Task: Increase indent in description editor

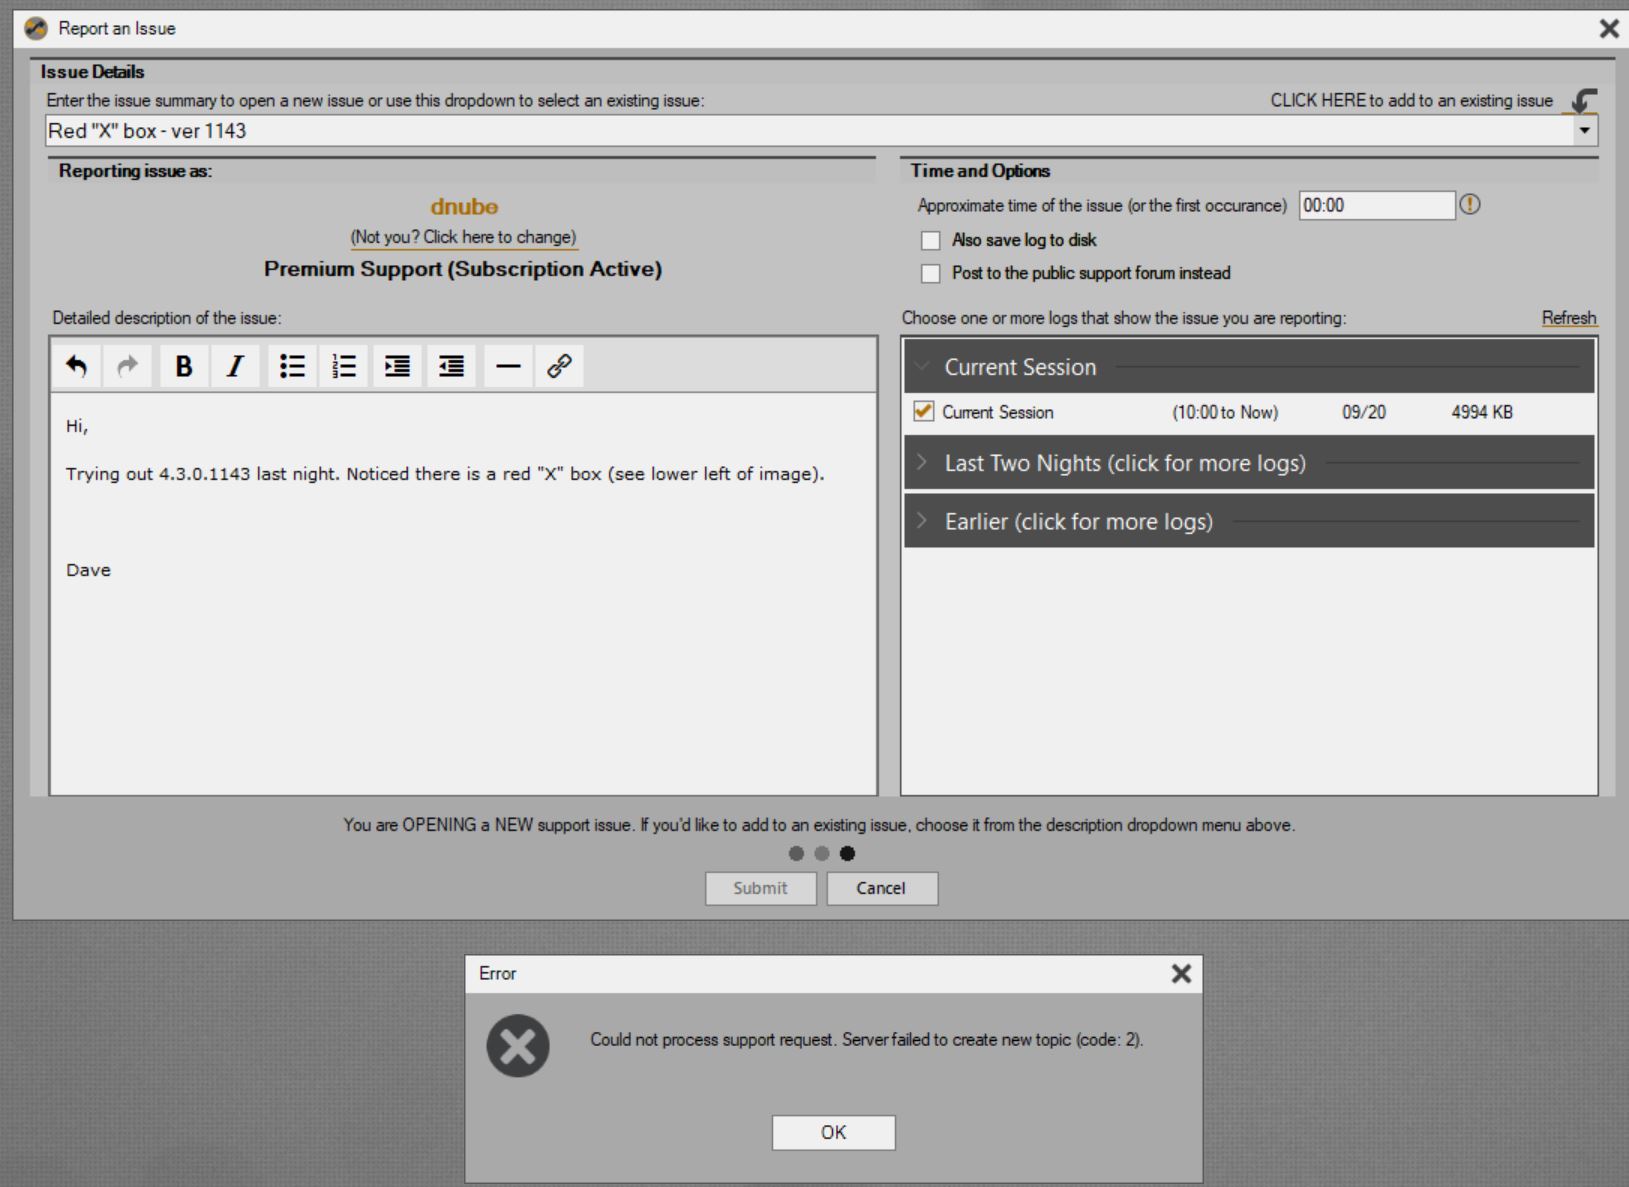Action: (398, 367)
